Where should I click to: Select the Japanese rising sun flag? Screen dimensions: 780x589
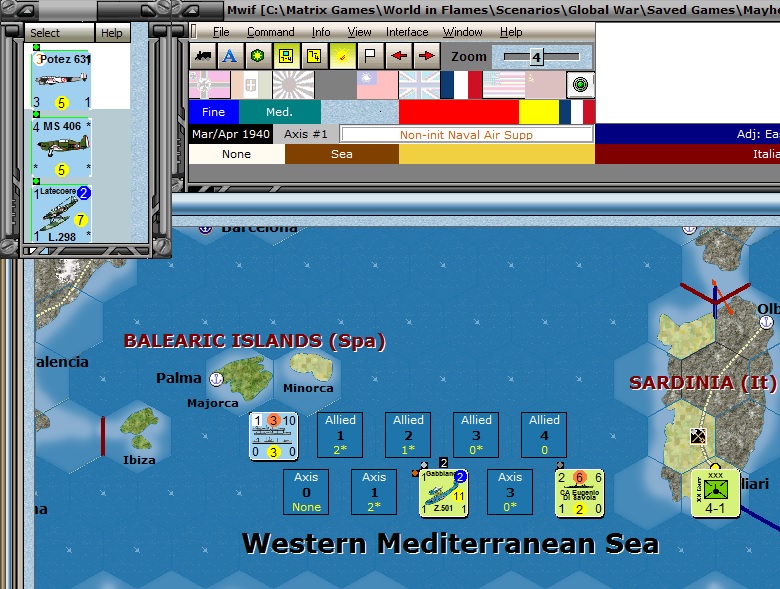pos(293,85)
